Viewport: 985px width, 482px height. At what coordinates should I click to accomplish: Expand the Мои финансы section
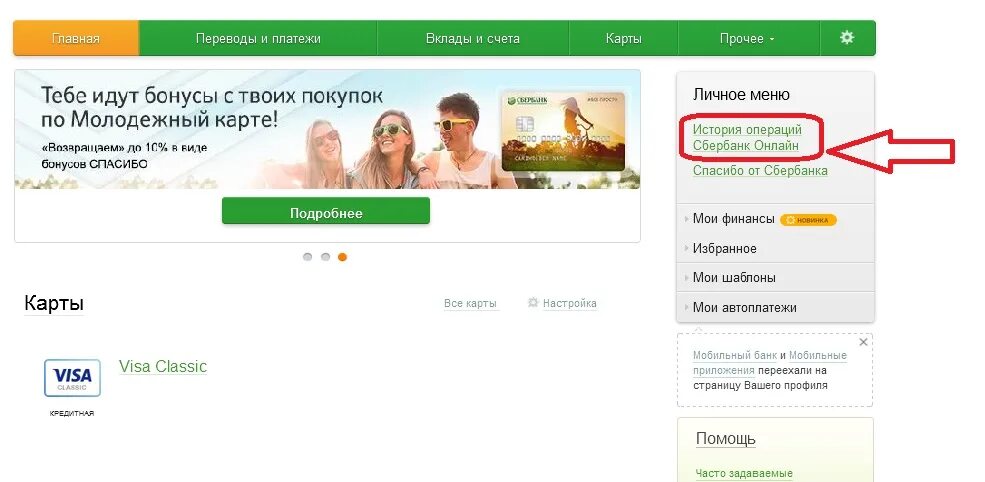[734, 219]
